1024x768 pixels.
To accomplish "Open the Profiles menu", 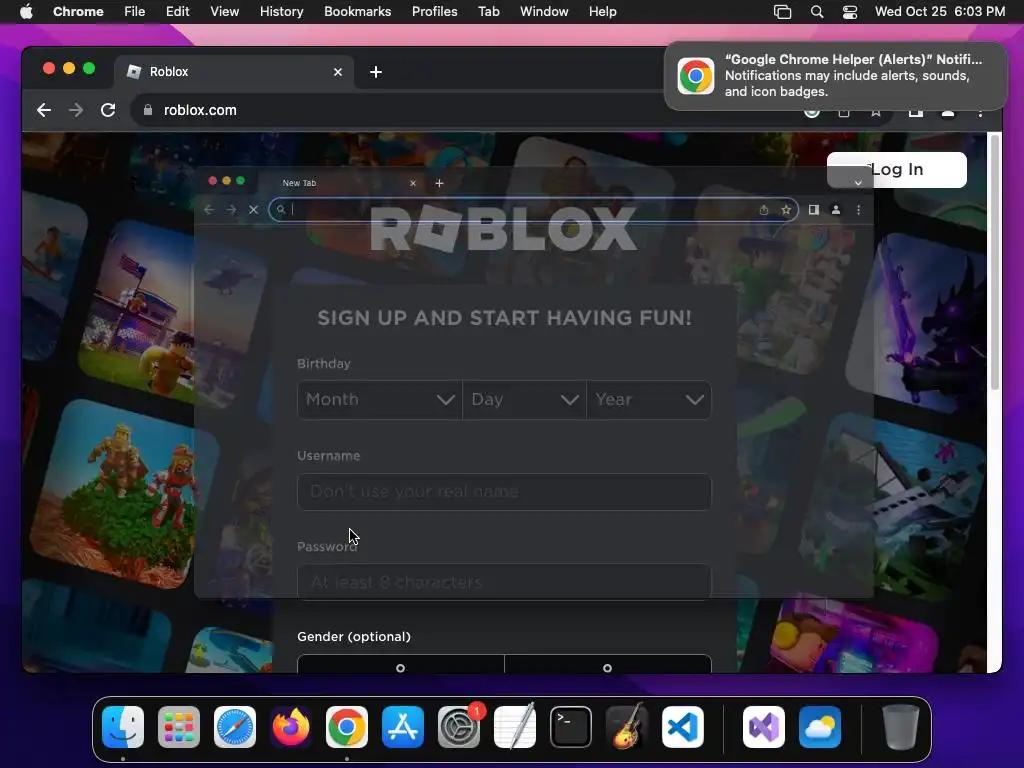I will click(434, 12).
